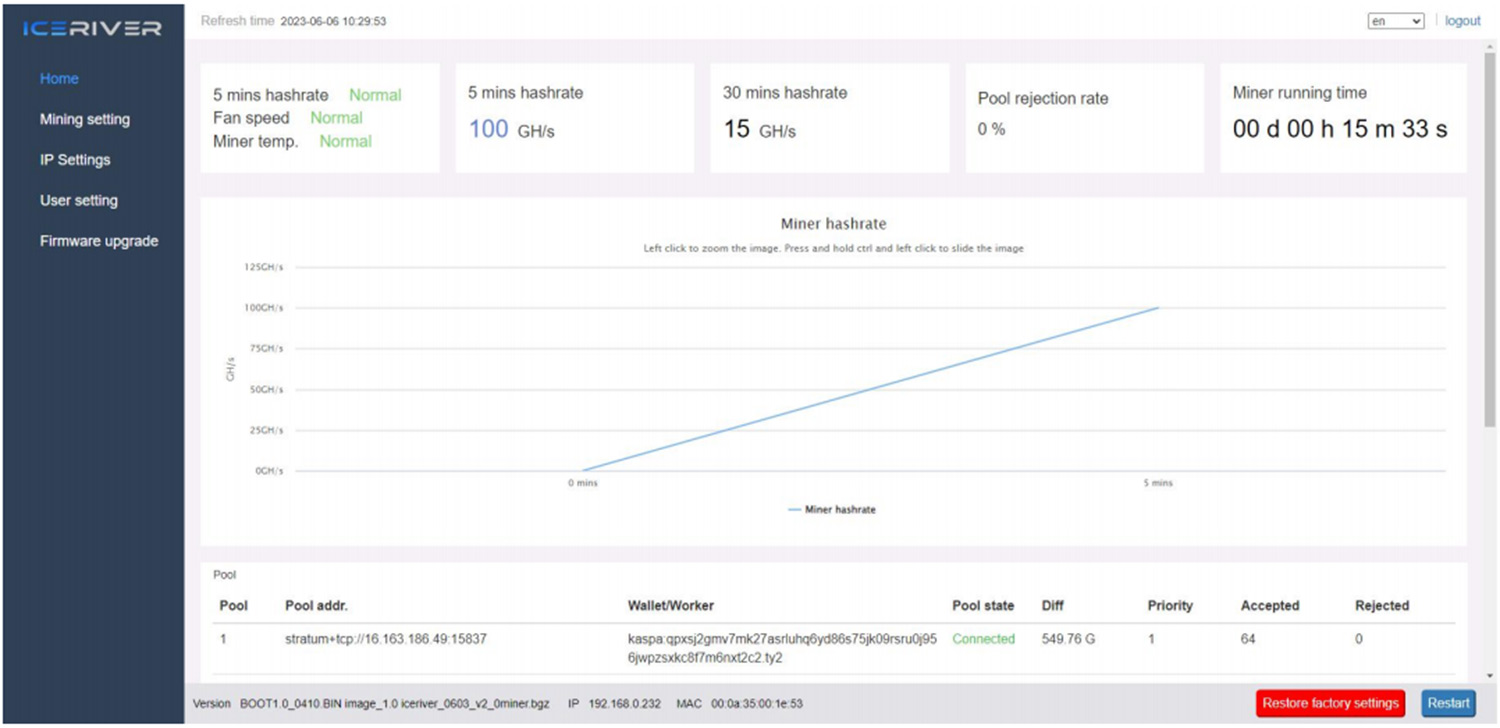Click the Restore factory settings button
Image resolution: width=1500 pixels, height=728 pixels.
pyautogui.click(x=1330, y=703)
